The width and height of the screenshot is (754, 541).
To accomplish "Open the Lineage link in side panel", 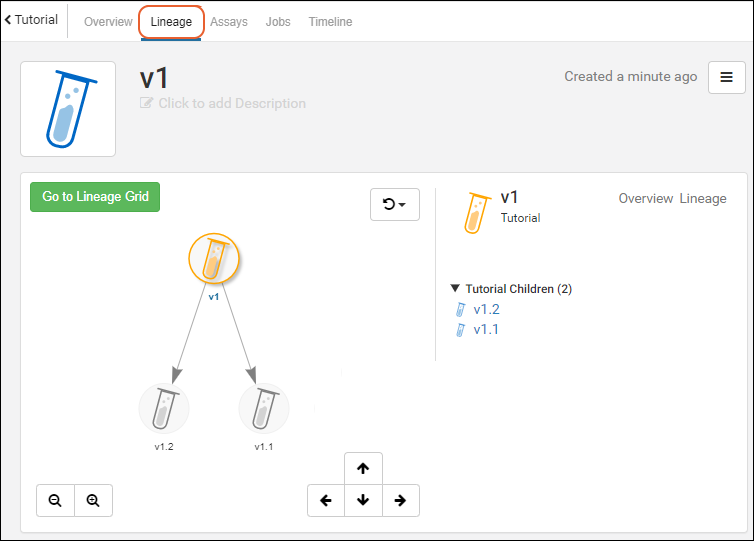I will (x=703, y=198).
